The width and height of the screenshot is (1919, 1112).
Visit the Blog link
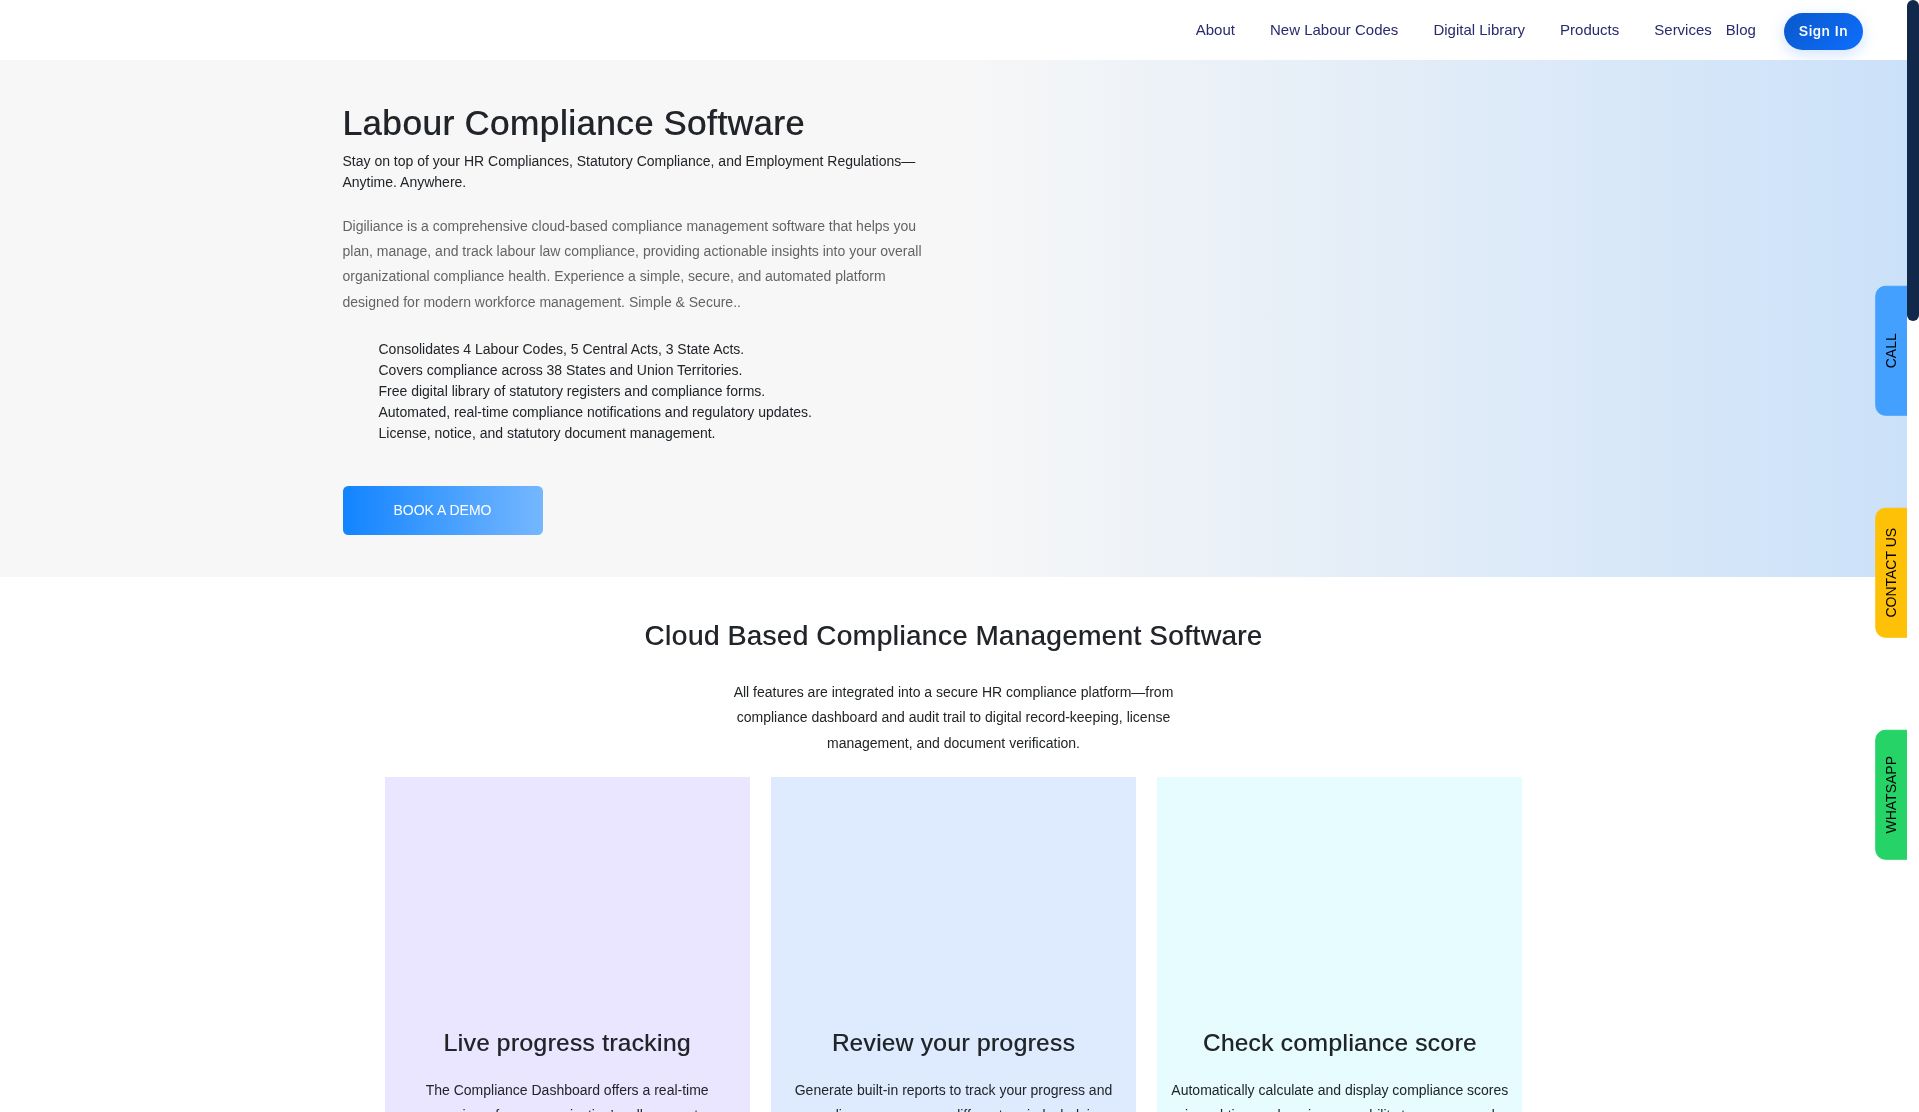tap(1740, 30)
